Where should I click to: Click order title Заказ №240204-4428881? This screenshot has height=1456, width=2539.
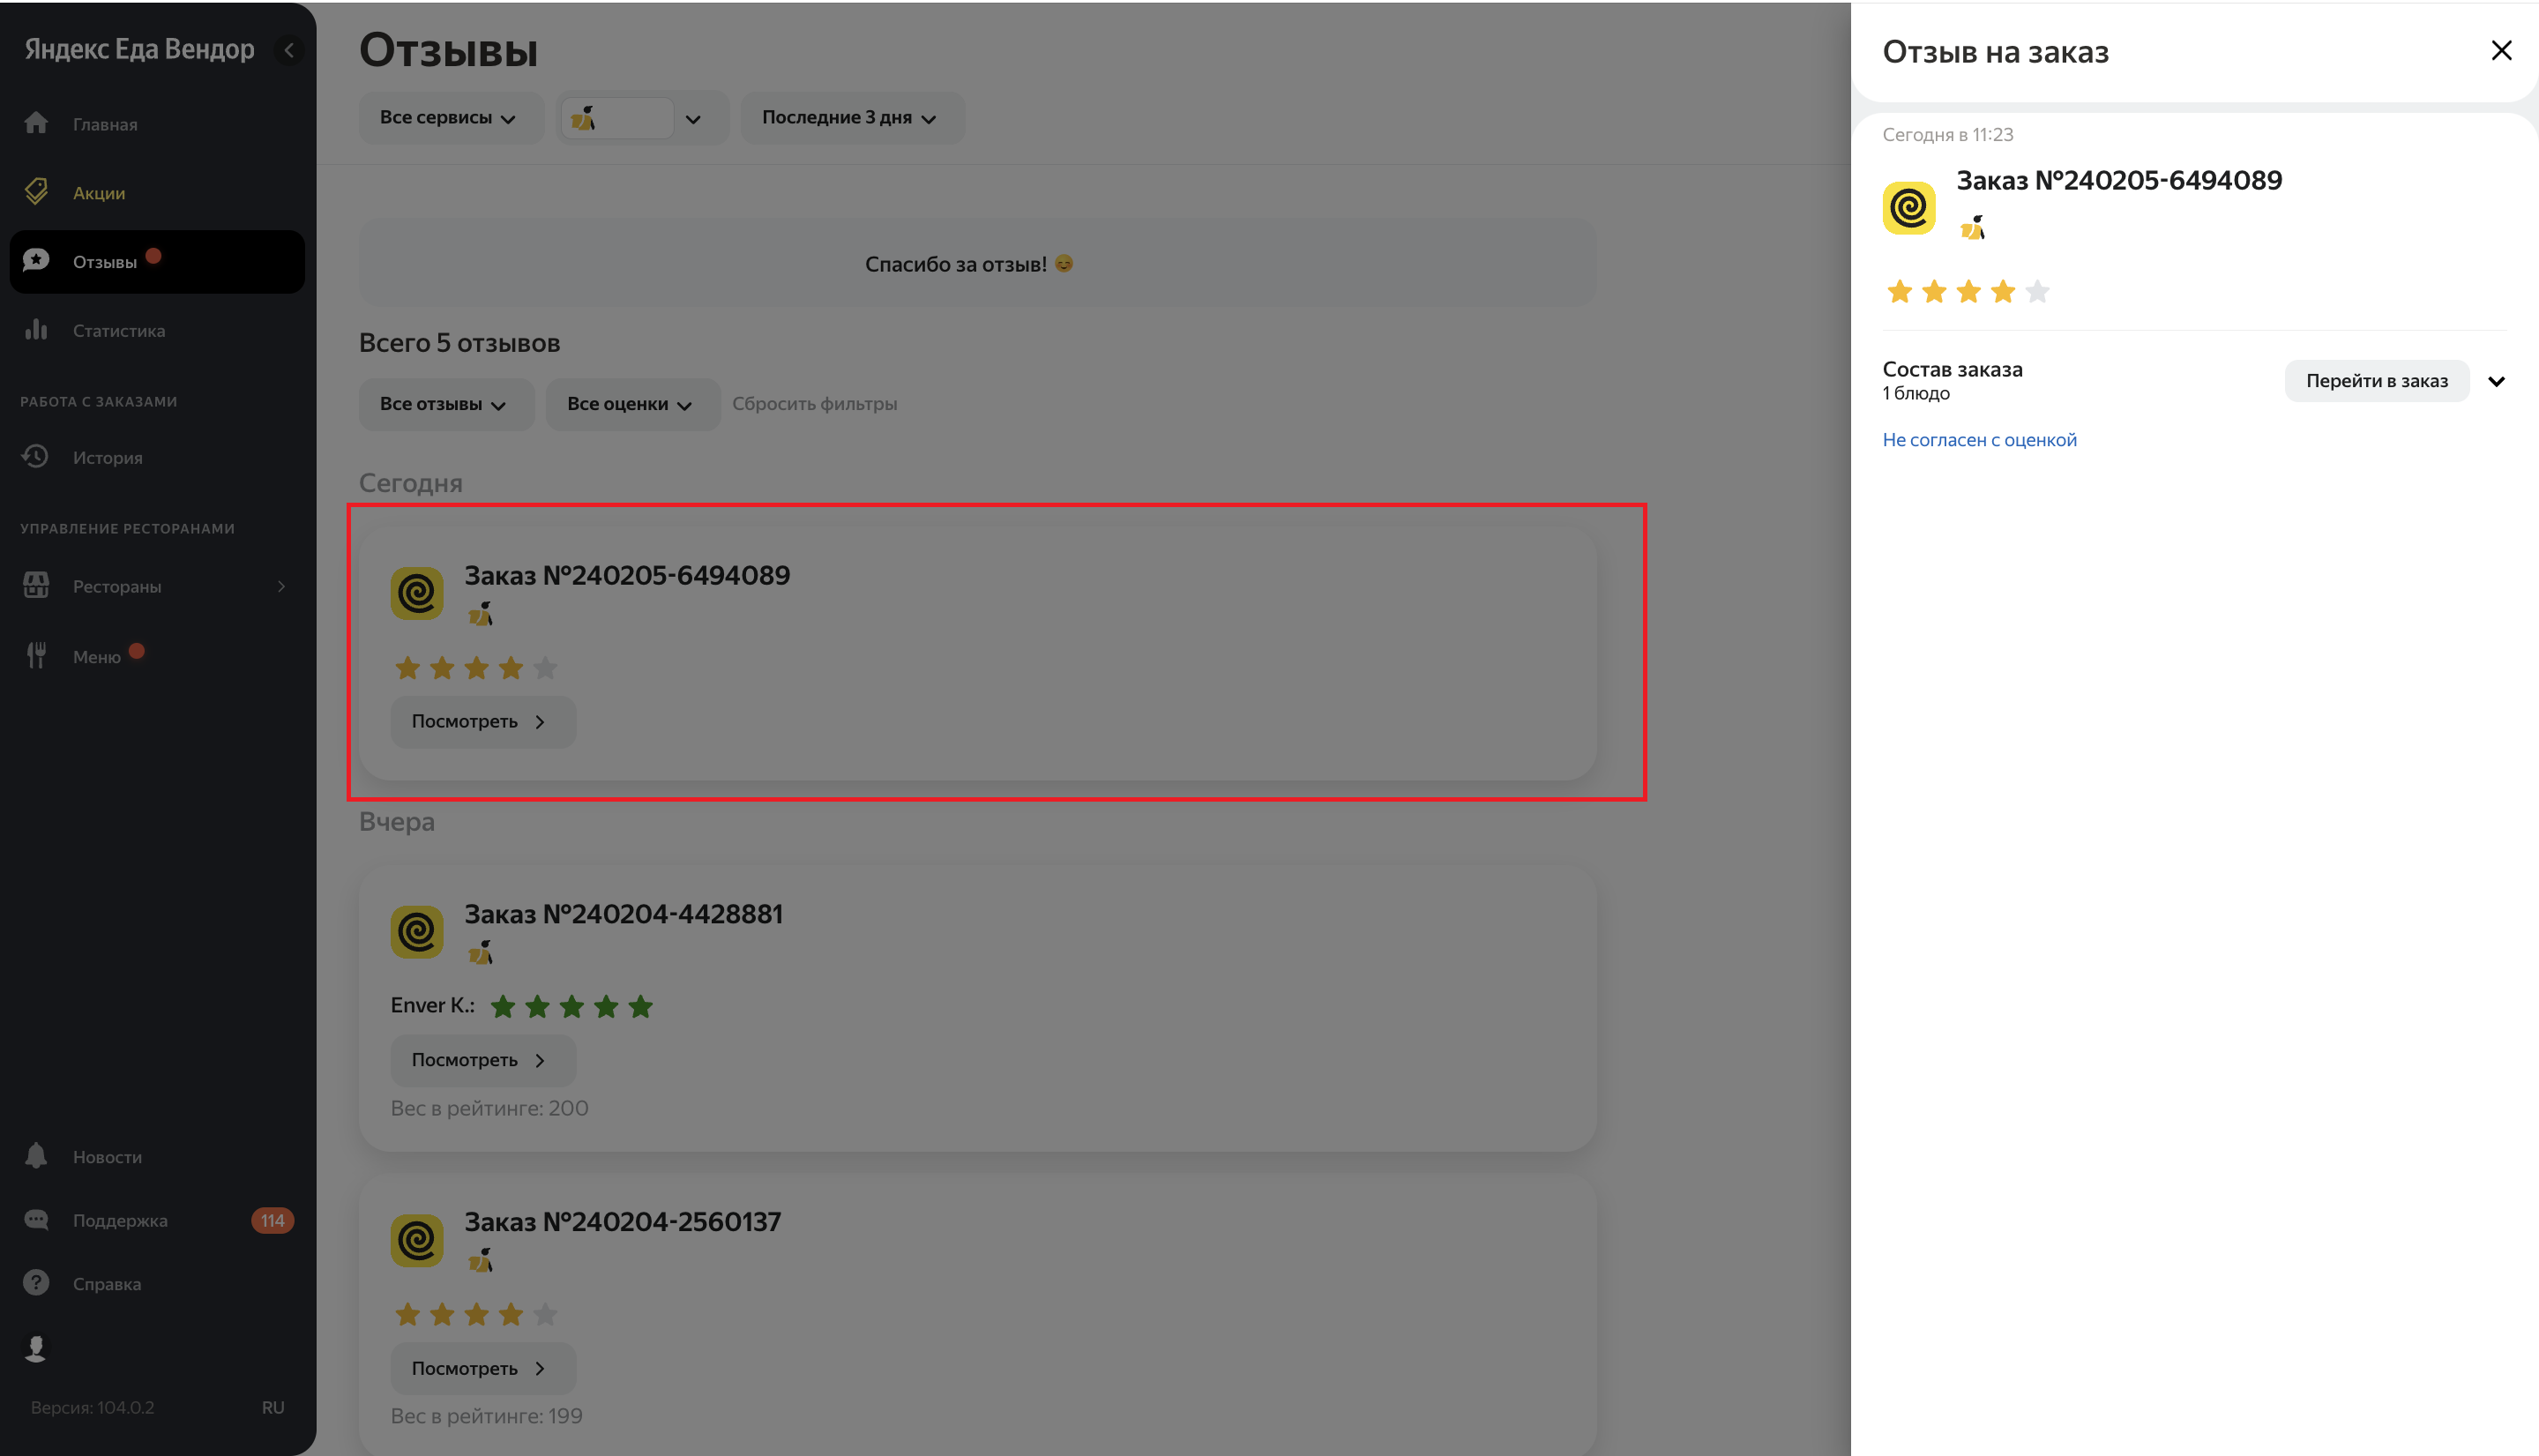click(623, 914)
